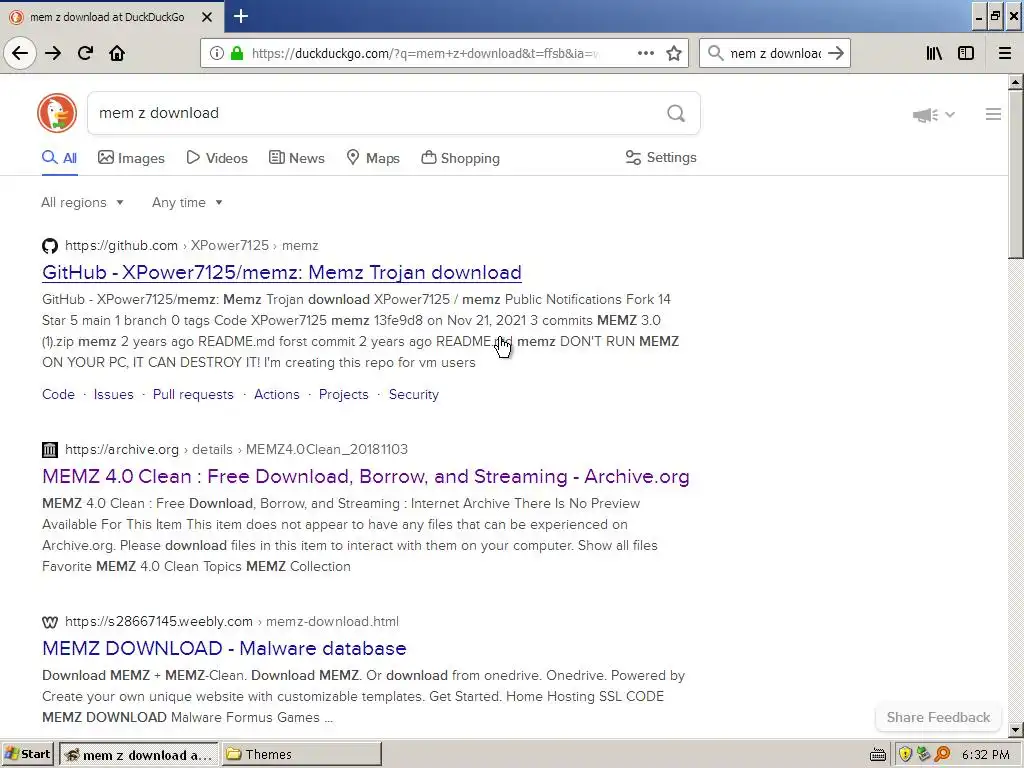Screen dimensions: 1024x768
Task: Click the Share Feedback button
Action: [x=938, y=717]
